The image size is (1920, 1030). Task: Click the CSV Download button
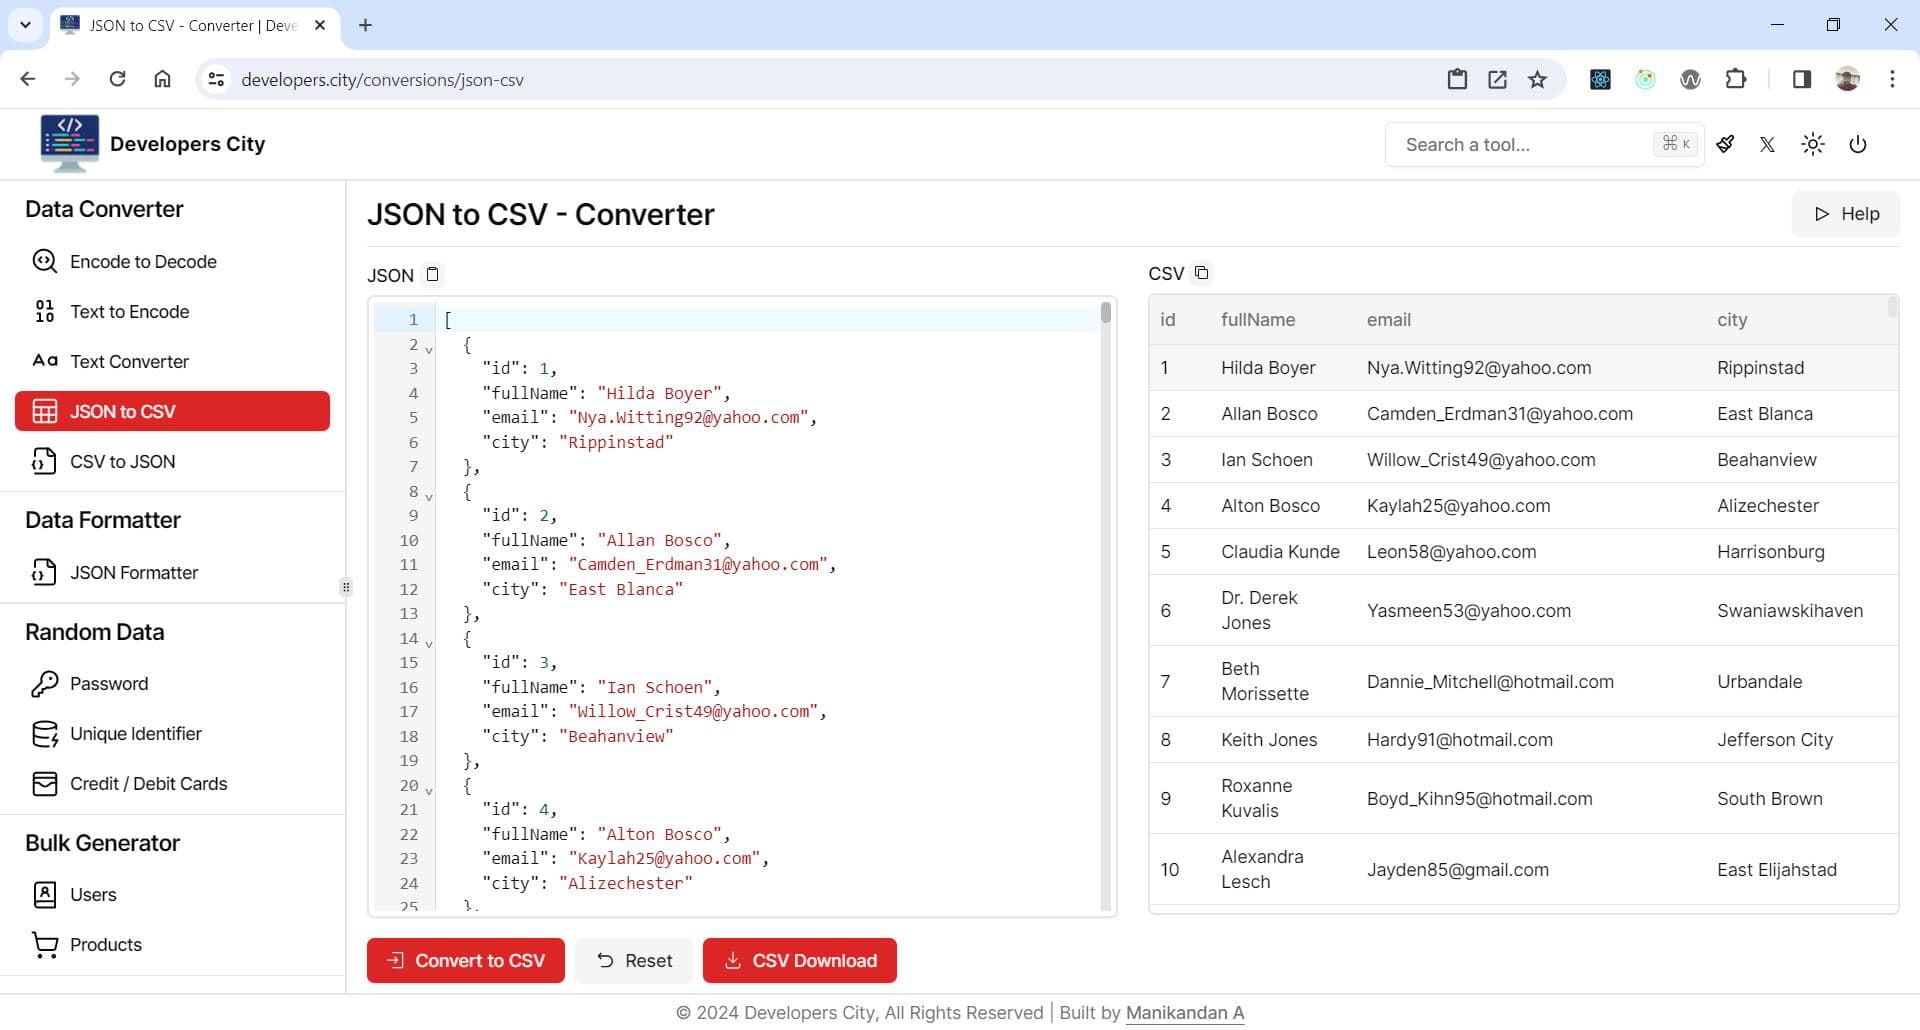(799, 961)
